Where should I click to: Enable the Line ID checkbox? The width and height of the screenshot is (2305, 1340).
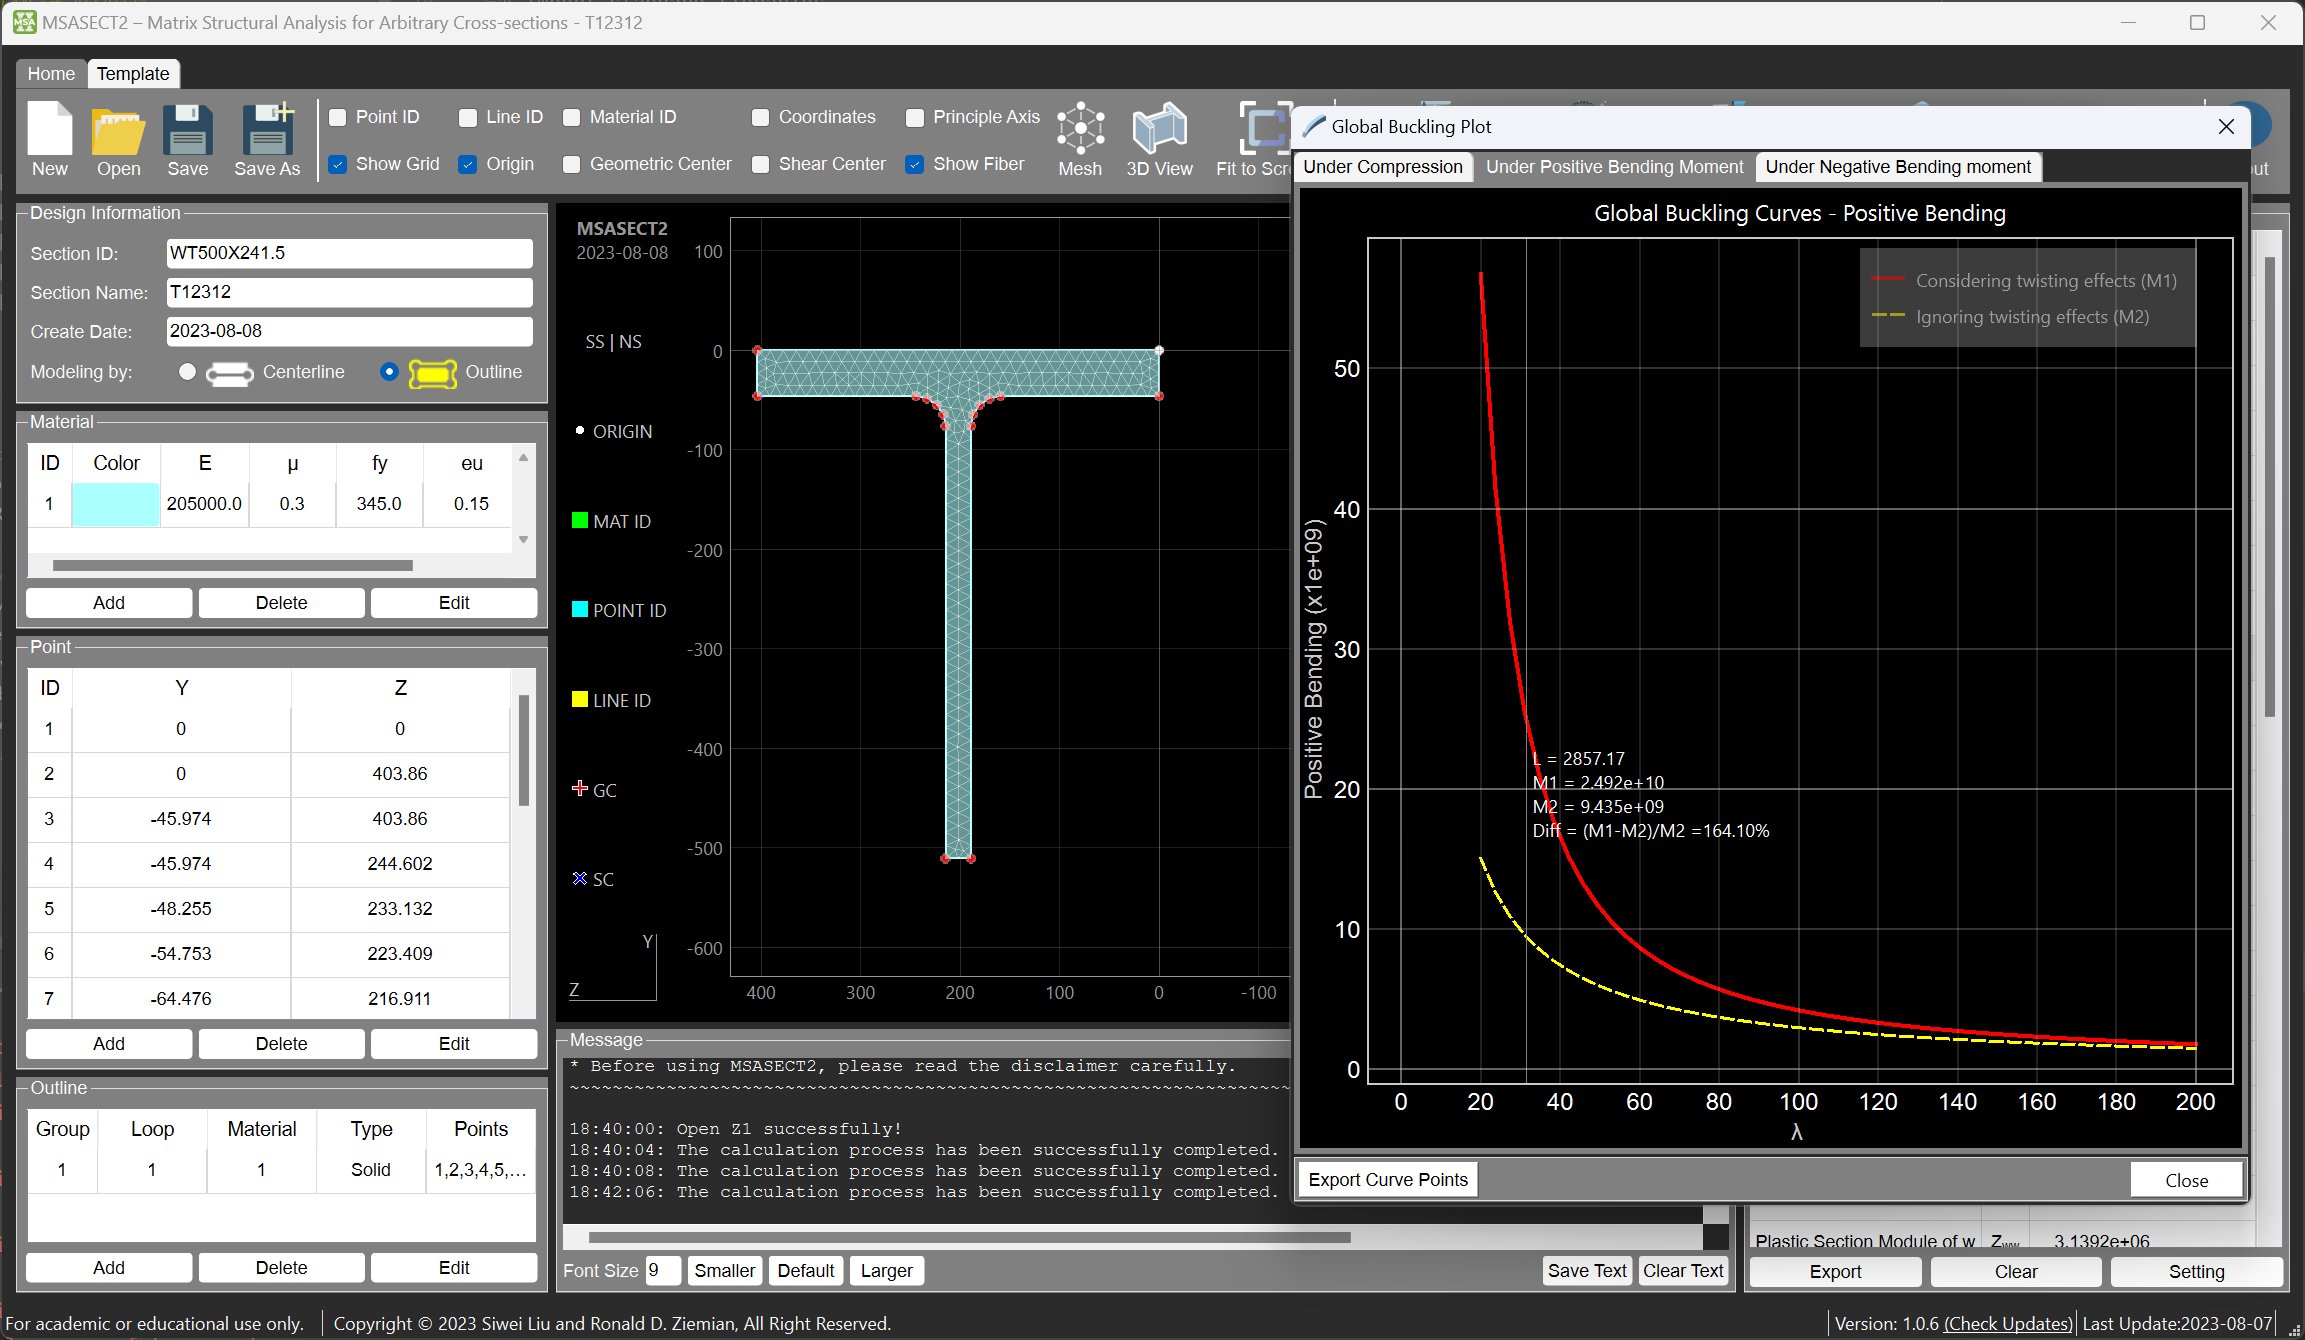click(468, 118)
